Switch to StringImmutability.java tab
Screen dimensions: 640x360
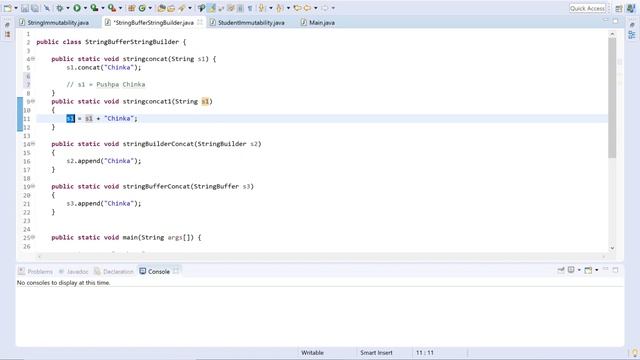point(54,22)
